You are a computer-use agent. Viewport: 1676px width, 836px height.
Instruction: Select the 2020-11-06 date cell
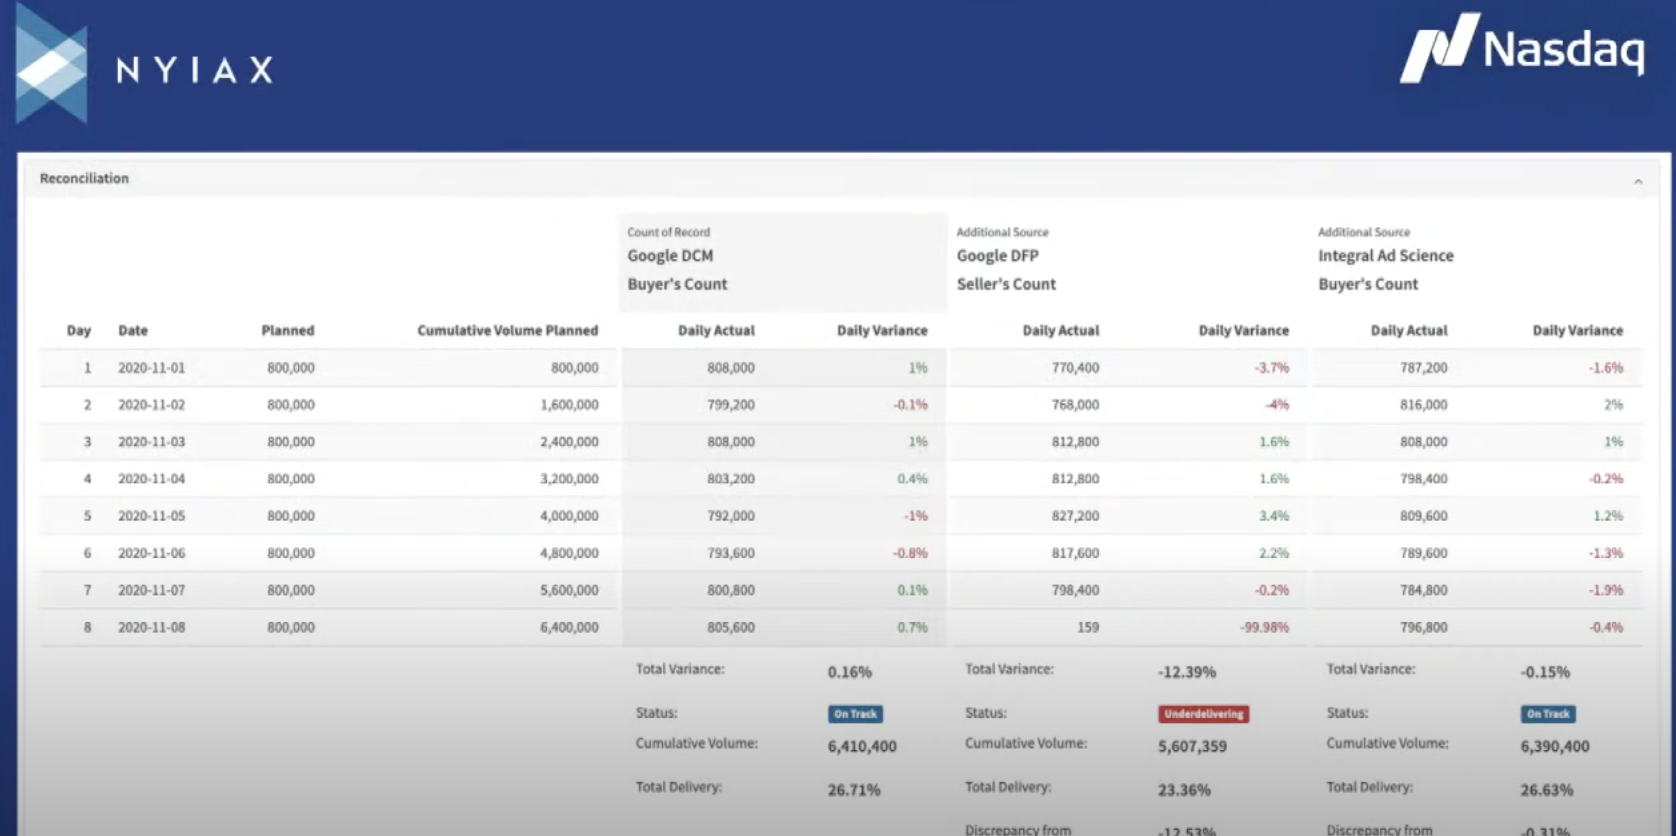click(151, 553)
